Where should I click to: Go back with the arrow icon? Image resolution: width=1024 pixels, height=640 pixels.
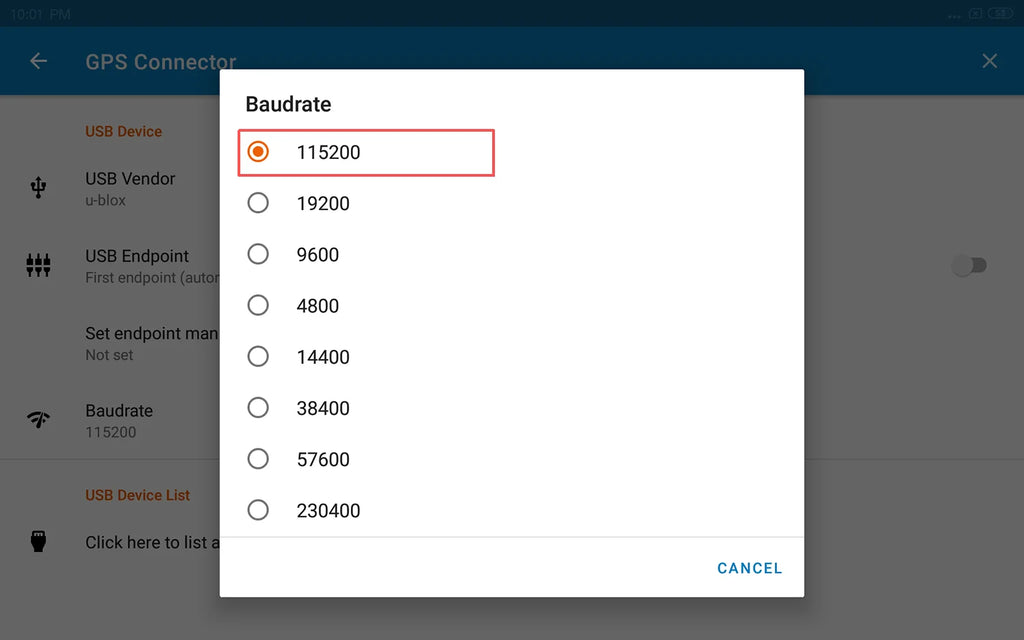click(39, 61)
